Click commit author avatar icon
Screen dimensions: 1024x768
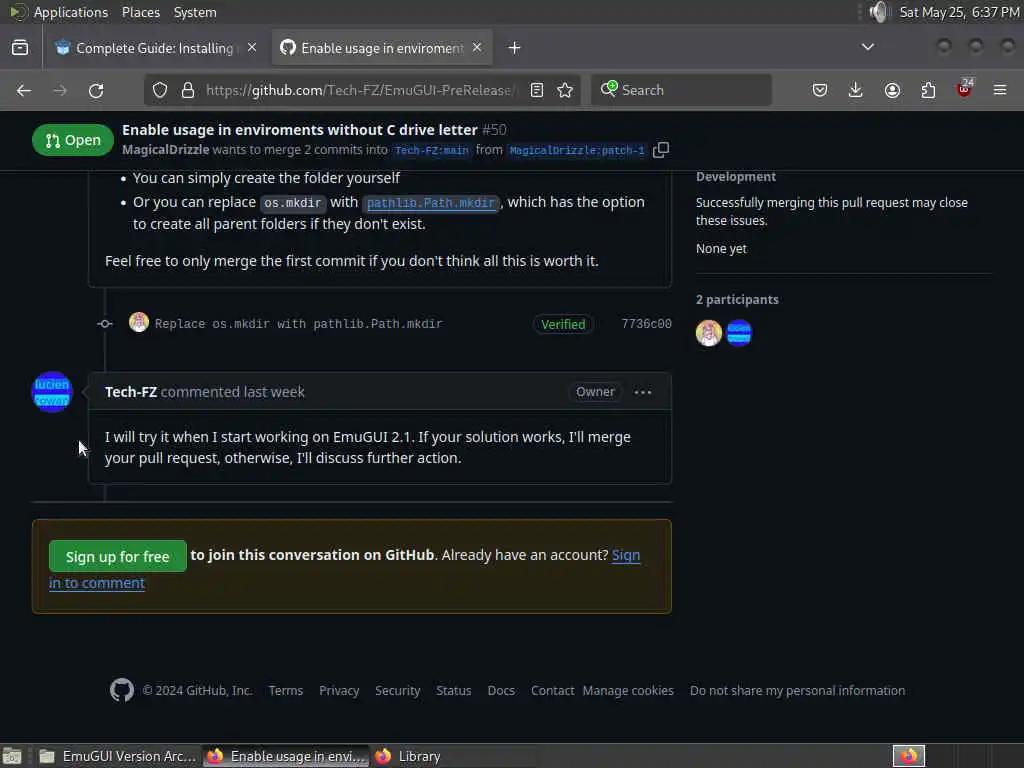coord(139,323)
